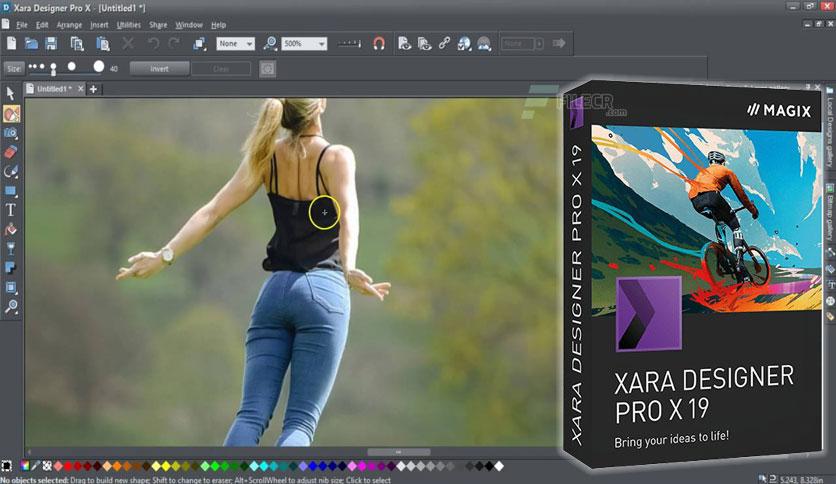The image size is (836, 484).
Task: Click the greyed right arrow button
Action: pos(559,43)
